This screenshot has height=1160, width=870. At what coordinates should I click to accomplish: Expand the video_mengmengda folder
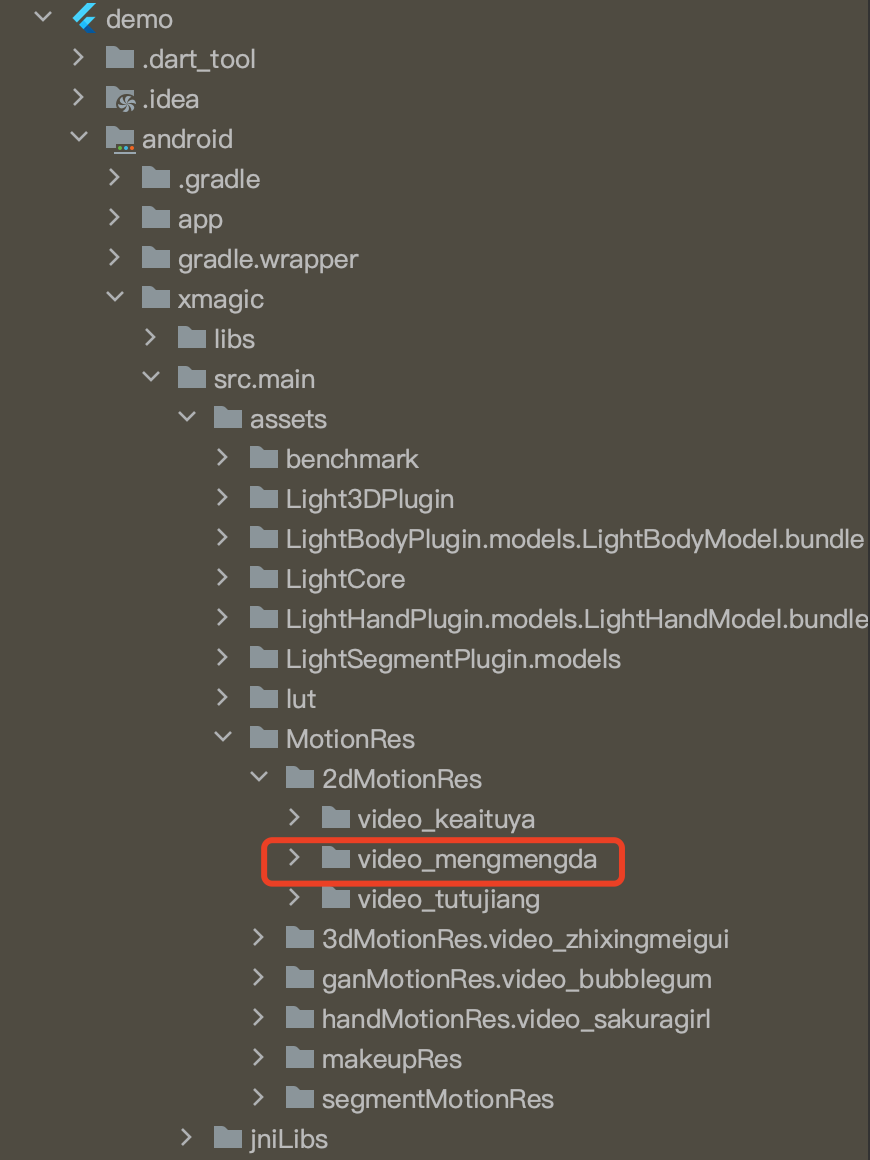tap(294, 857)
